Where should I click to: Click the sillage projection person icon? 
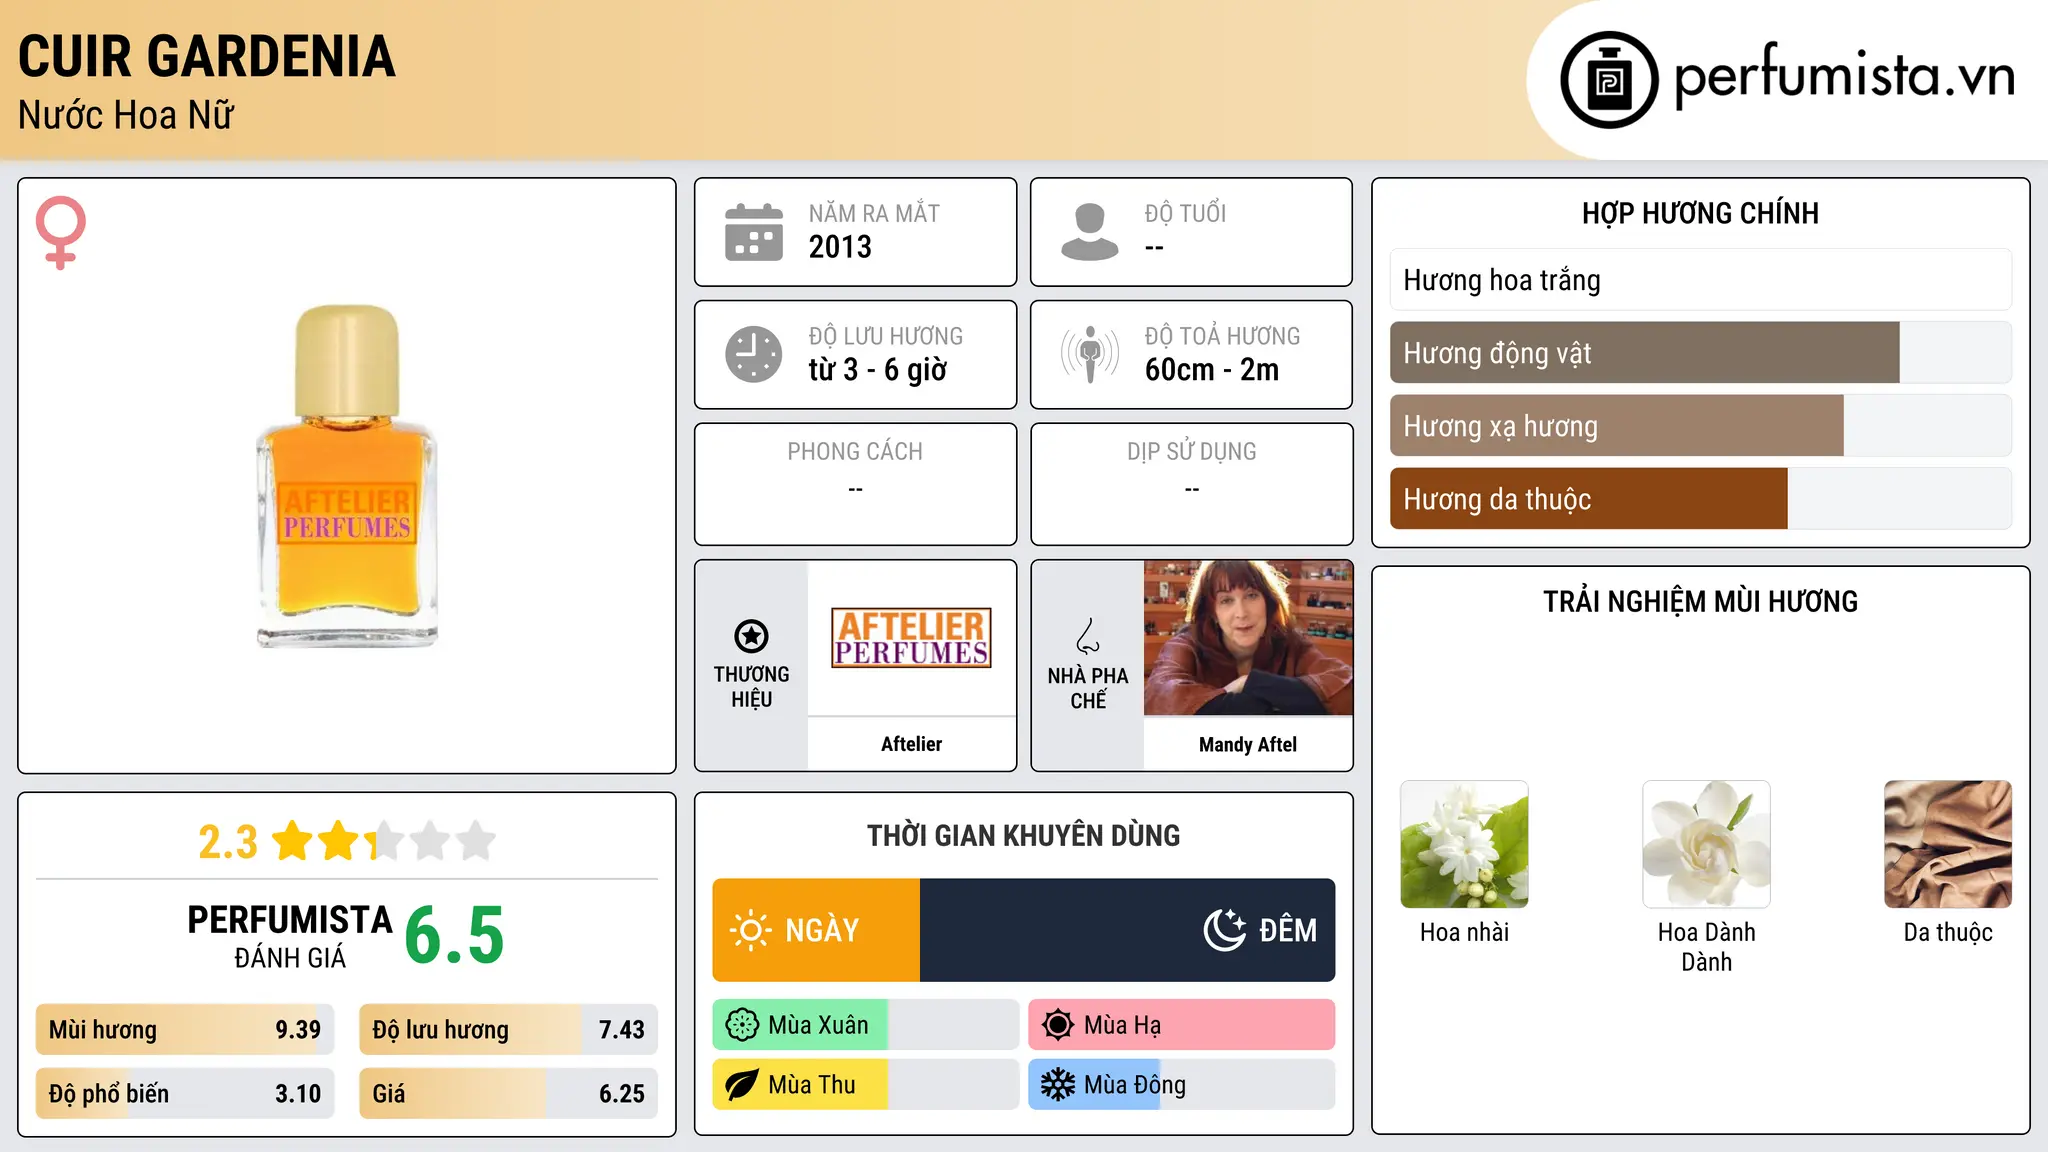1089,354
